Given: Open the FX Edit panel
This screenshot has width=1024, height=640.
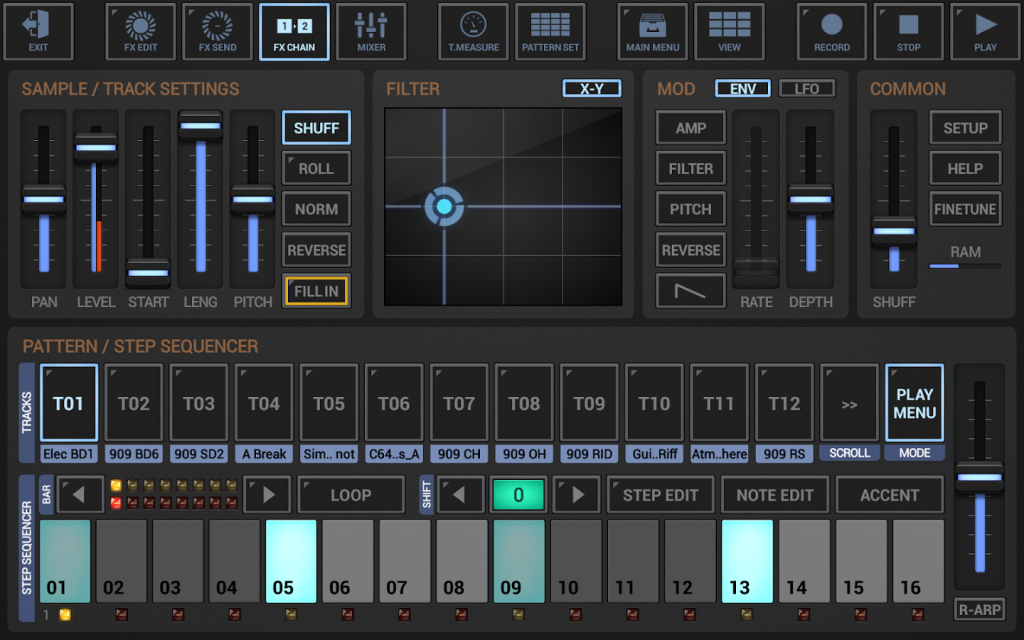Looking at the screenshot, I should tap(139, 31).
